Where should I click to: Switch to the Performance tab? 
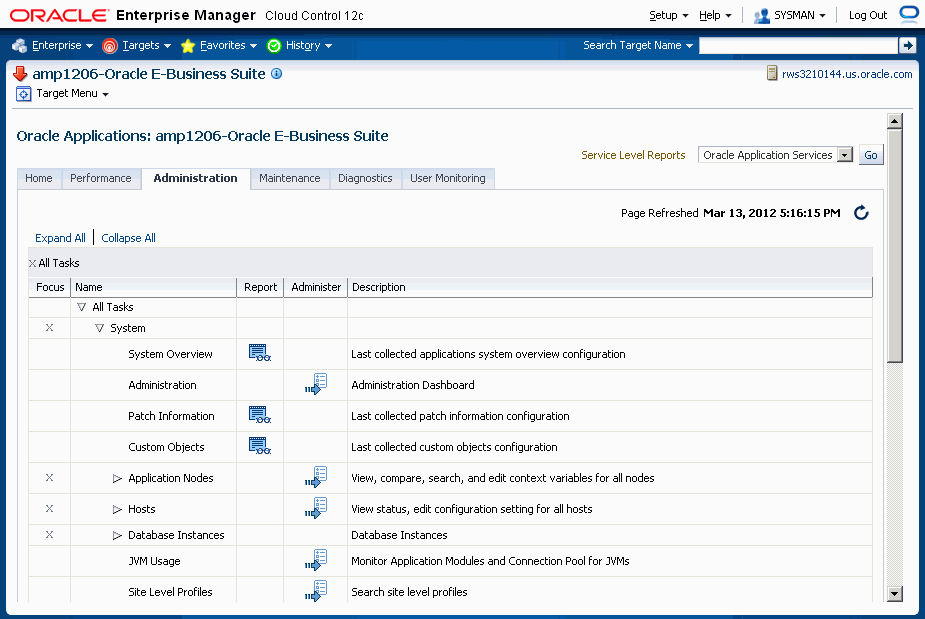pyautogui.click(x=101, y=178)
